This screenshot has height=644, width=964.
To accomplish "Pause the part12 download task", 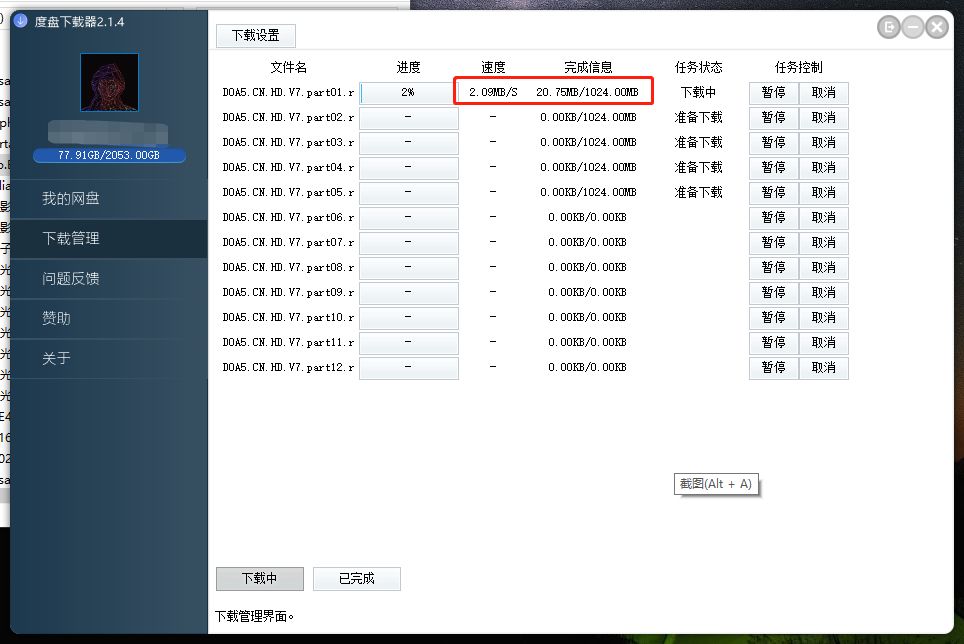I will pyautogui.click(x=773, y=367).
